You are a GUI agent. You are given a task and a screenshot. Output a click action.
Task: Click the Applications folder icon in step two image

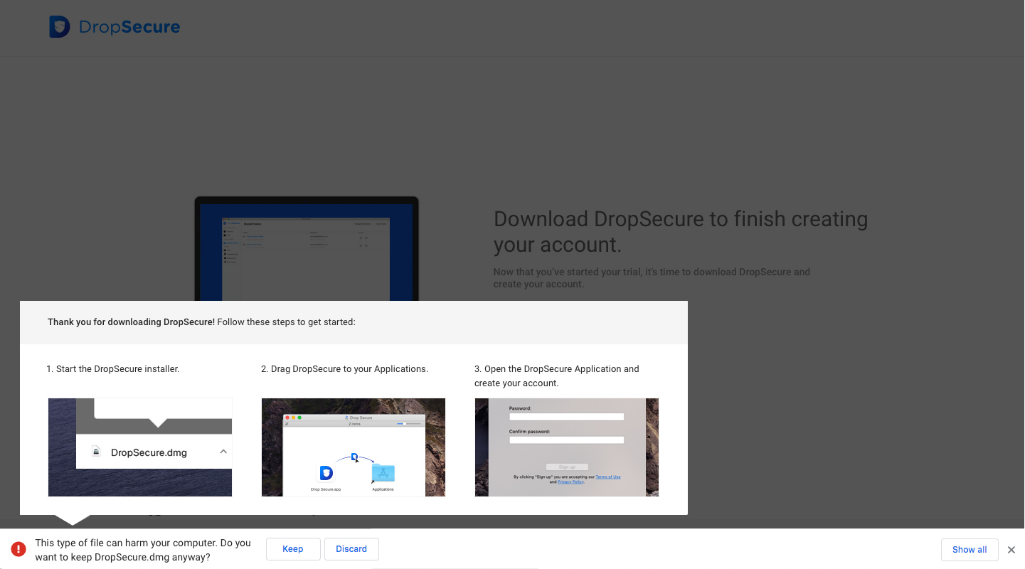pyautogui.click(x=383, y=473)
